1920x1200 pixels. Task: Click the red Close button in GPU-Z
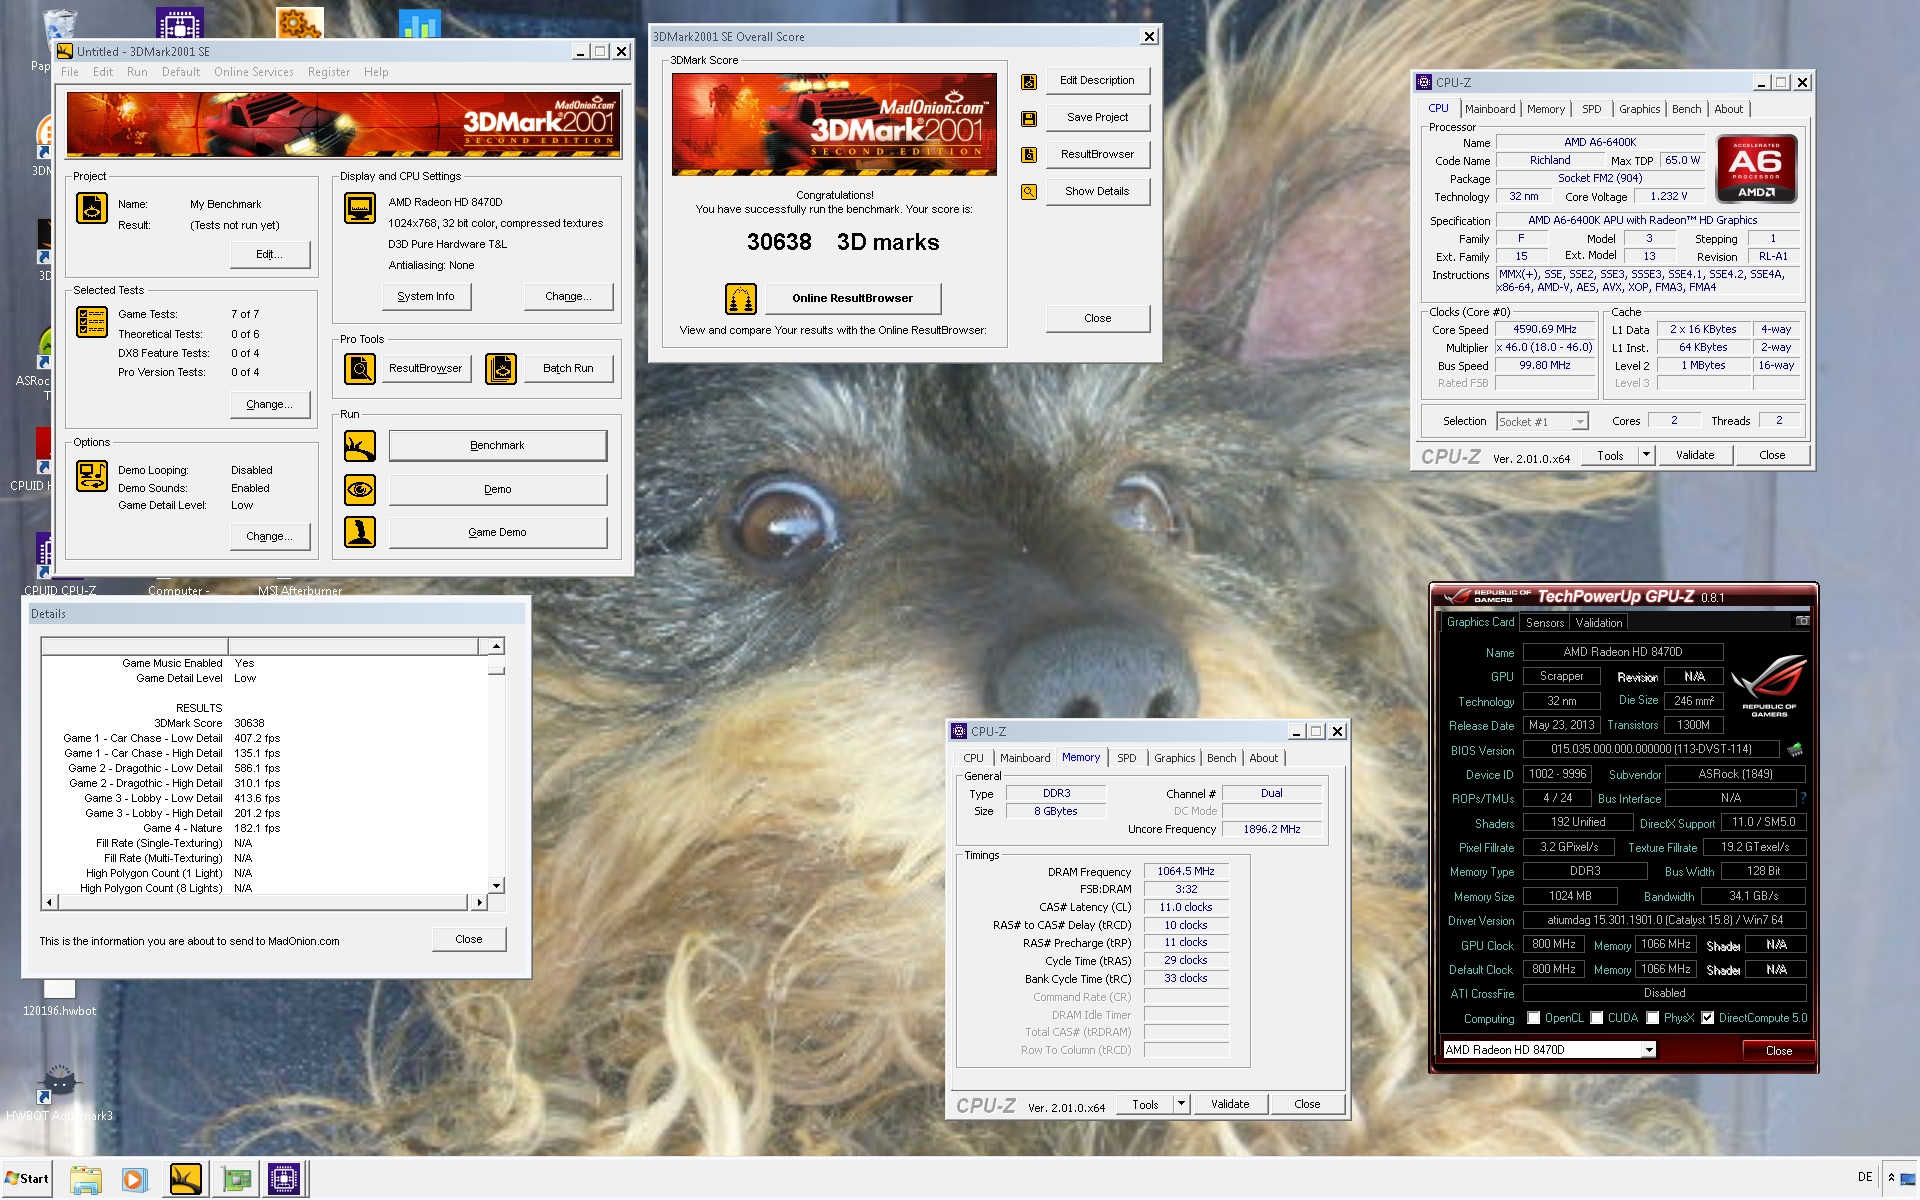coord(1778,1050)
